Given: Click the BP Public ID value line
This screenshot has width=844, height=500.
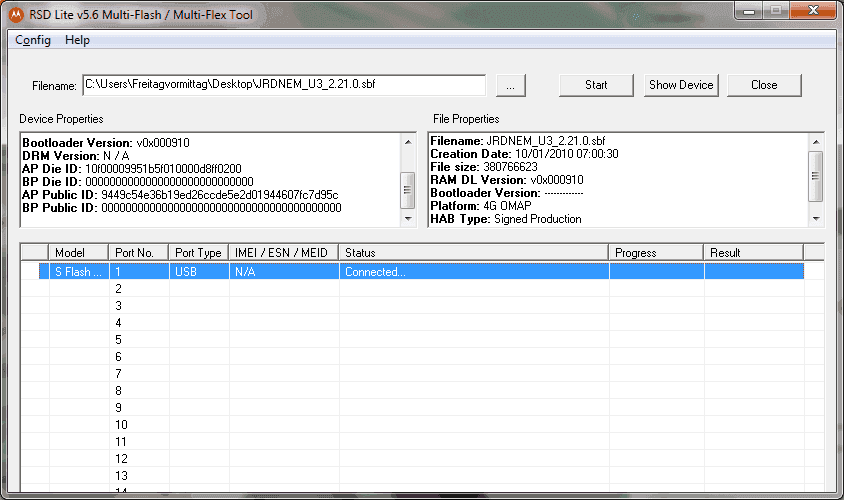Looking at the screenshot, I should click(x=182, y=207).
